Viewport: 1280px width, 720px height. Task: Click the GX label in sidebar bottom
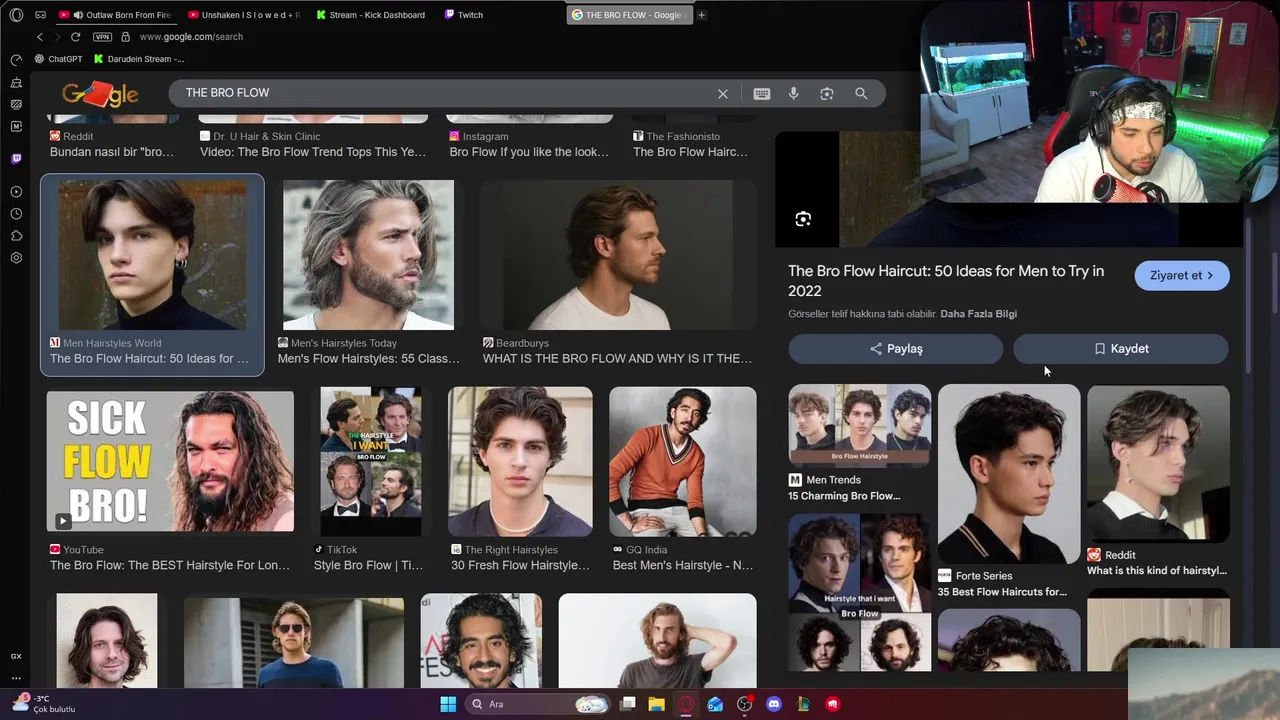pyautogui.click(x=16, y=656)
